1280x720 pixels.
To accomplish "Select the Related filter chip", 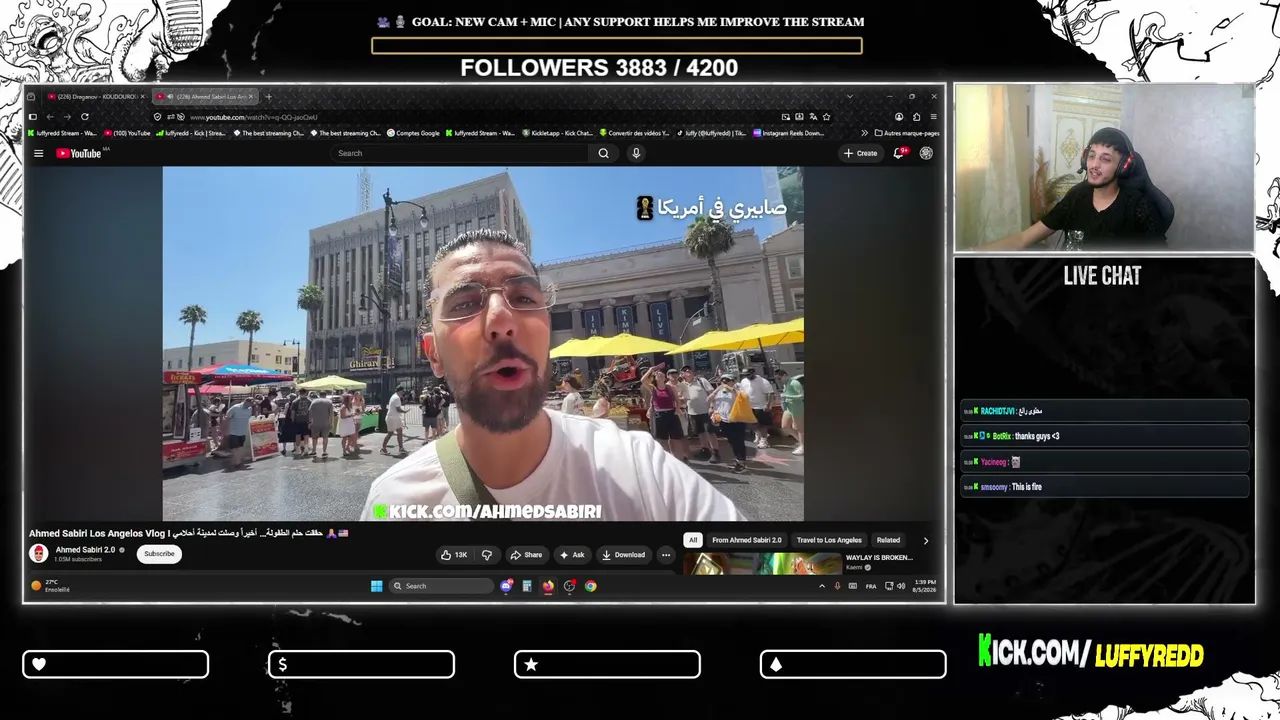I will (x=888, y=540).
